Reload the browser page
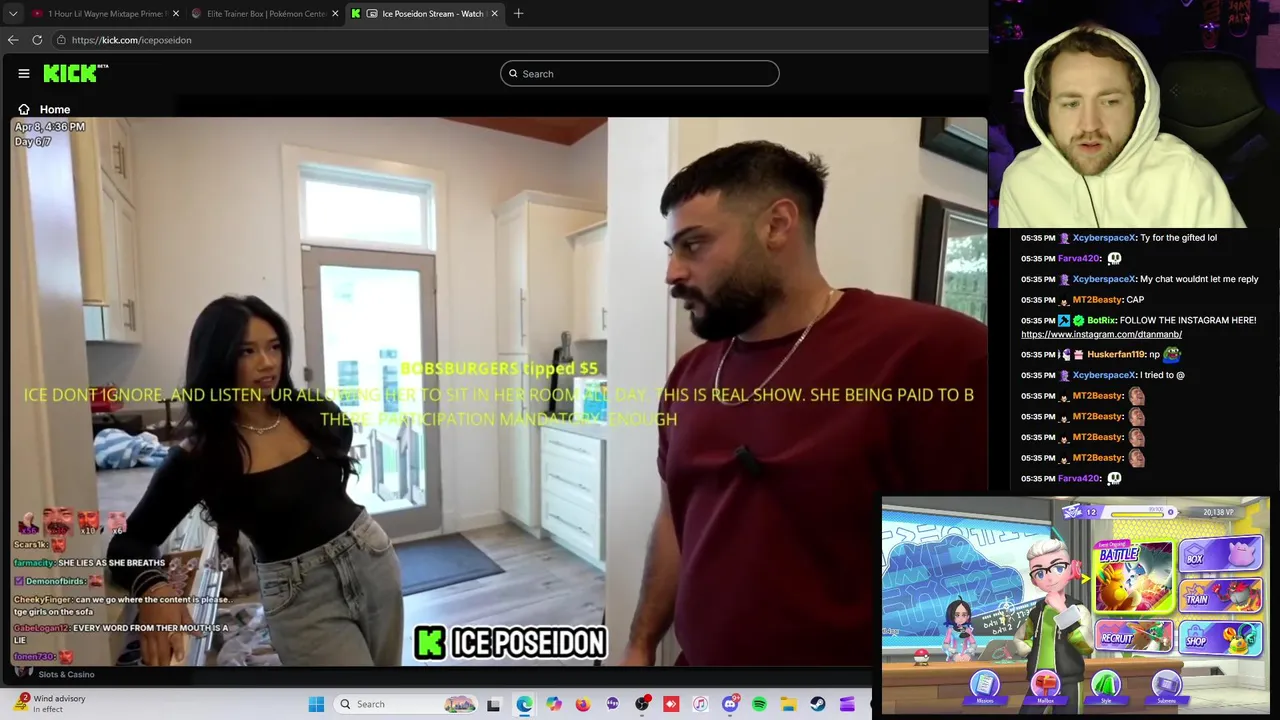This screenshot has width=1280, height=720. pyautogui.click(x=37, y=40)
